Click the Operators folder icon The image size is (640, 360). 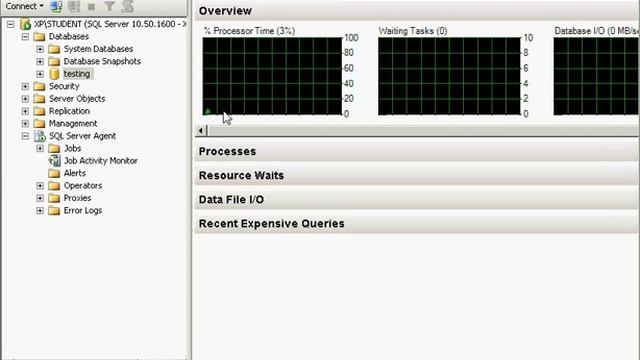click(x=54, y=186)
